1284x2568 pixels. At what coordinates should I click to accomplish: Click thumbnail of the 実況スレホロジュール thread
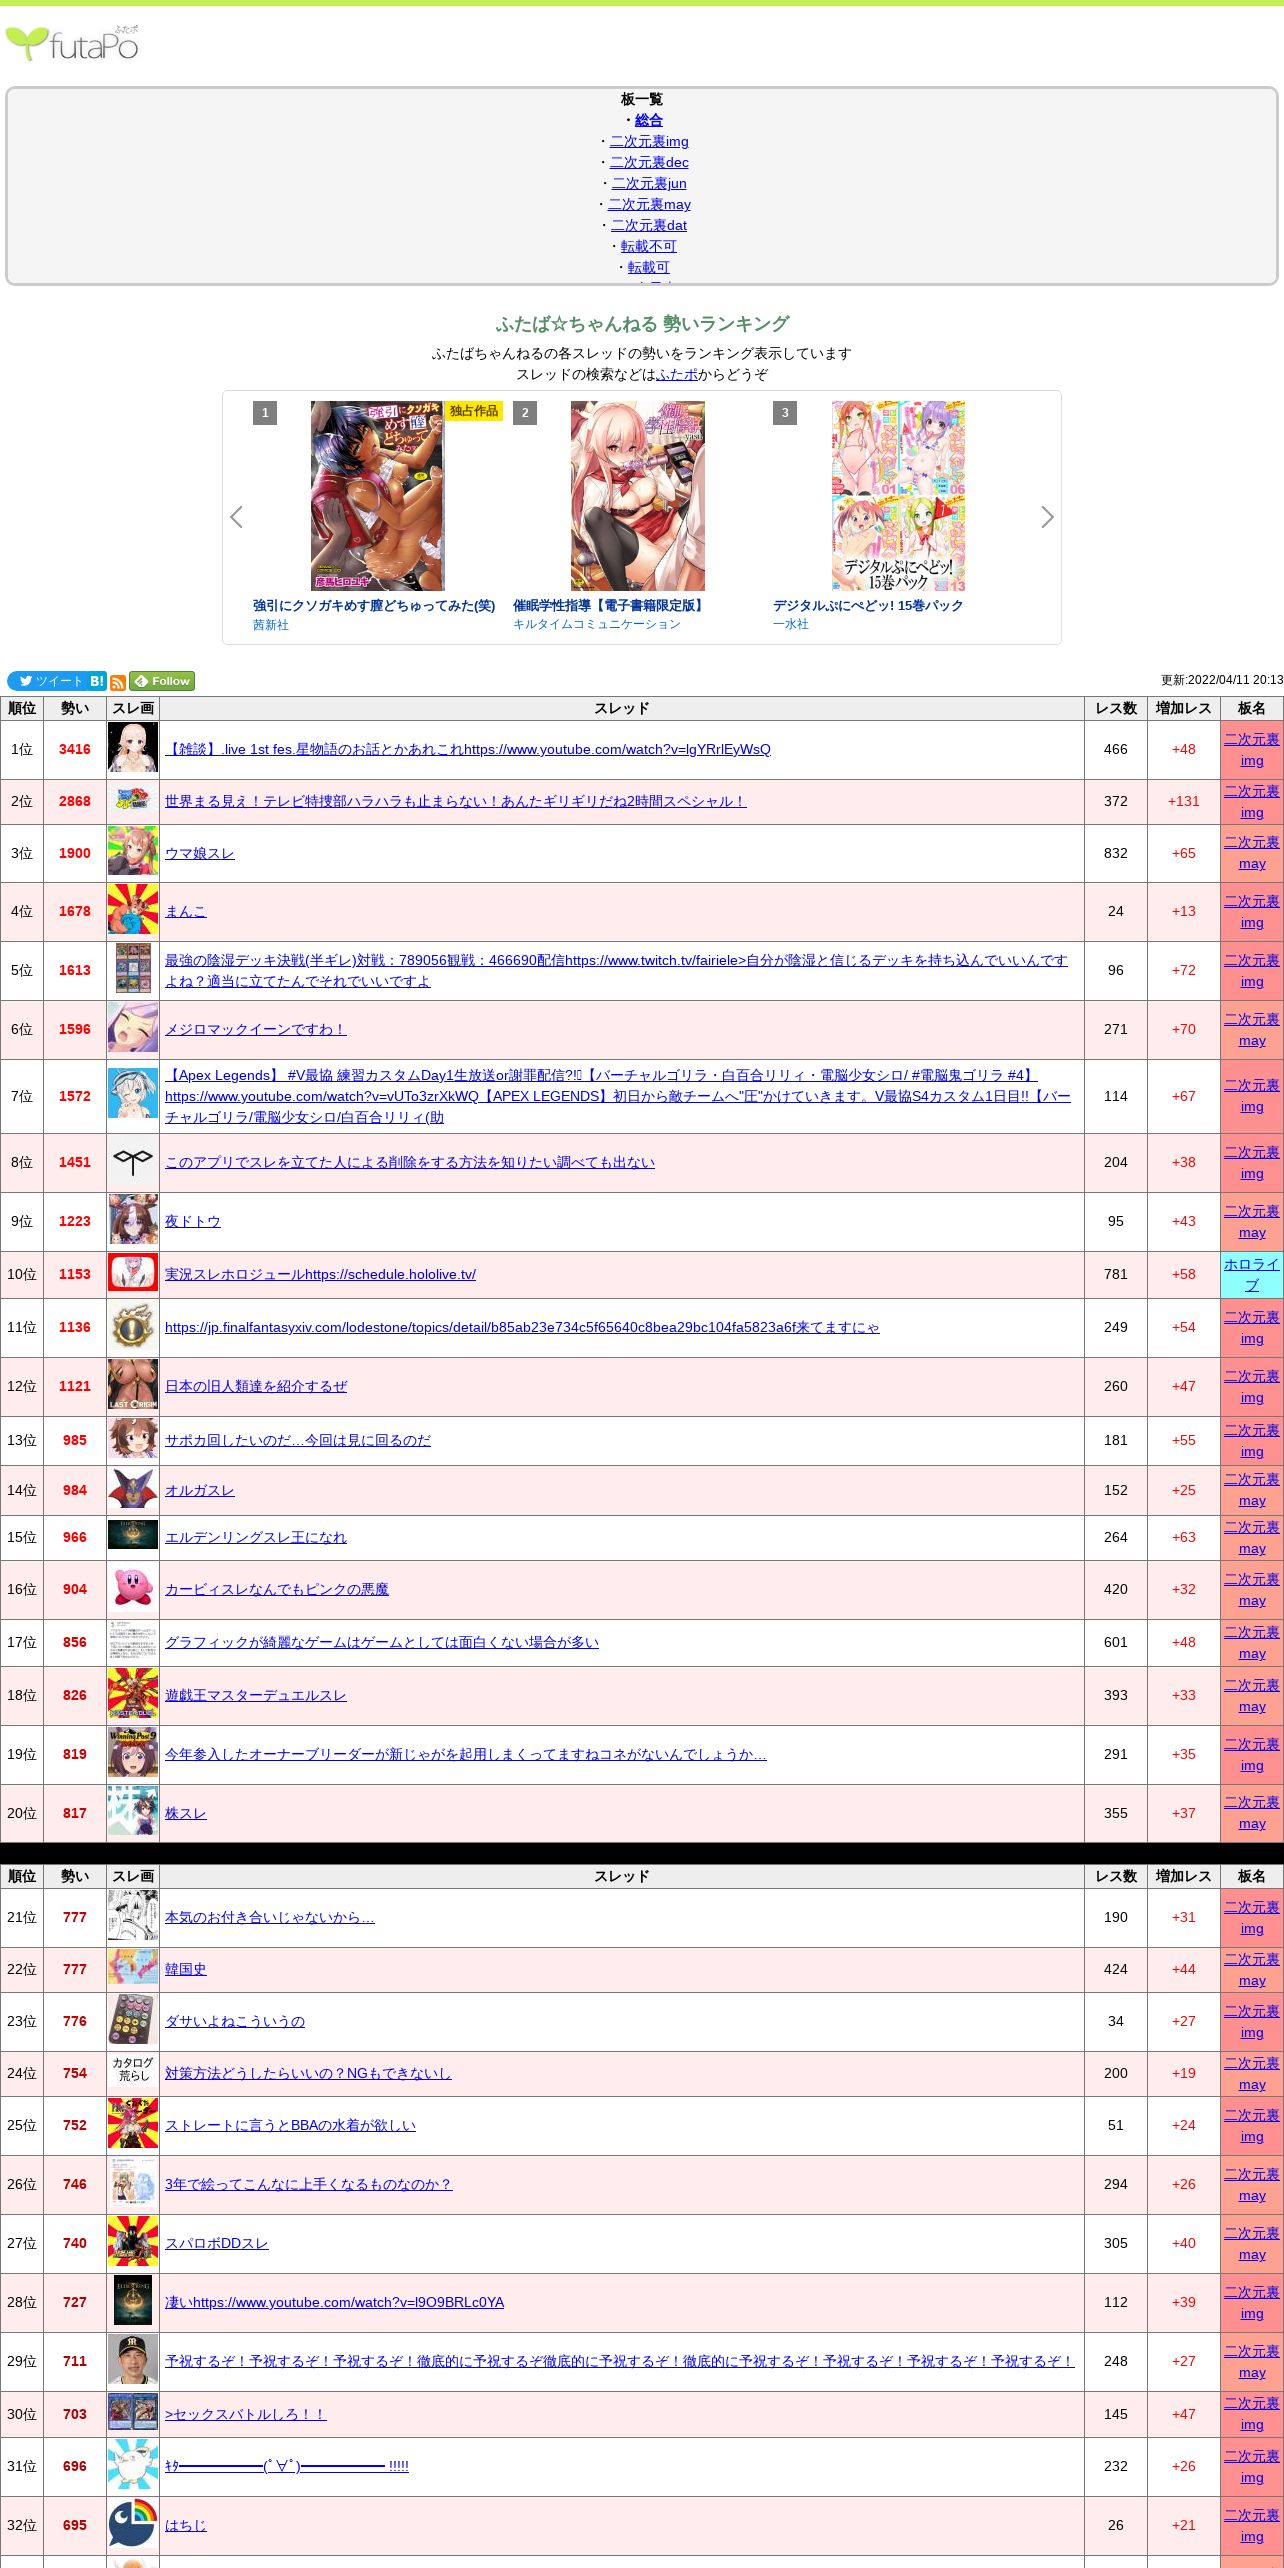coord(133,1274)
